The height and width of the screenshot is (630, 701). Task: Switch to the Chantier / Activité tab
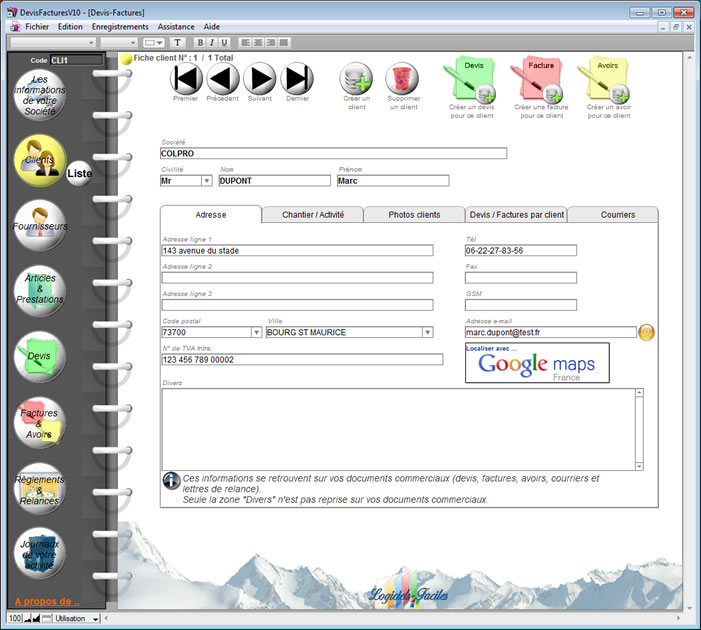pyautogui.click(x=312, y=214)
